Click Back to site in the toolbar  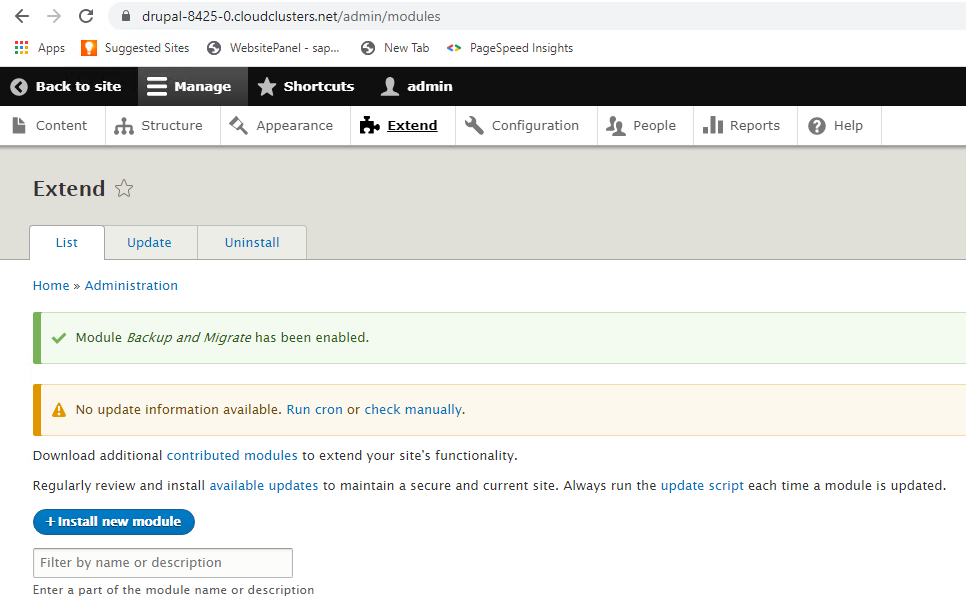pos(66,87)
